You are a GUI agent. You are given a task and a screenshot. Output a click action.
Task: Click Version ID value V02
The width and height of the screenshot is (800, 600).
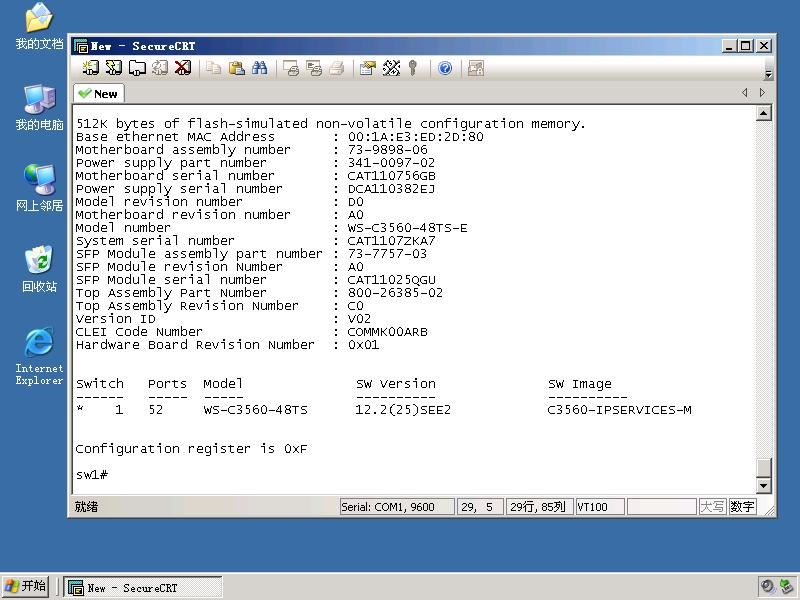(359, 319)
